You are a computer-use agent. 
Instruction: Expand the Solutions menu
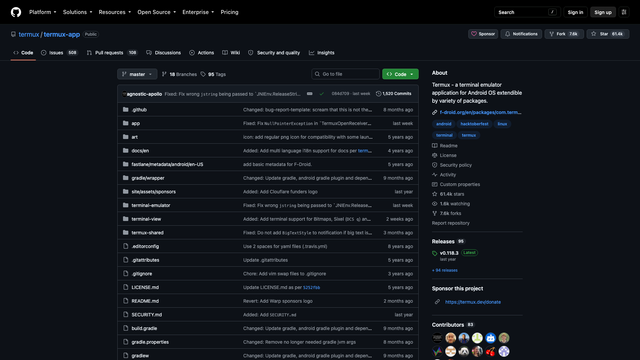pyautogui.click(x=78, y=12)
